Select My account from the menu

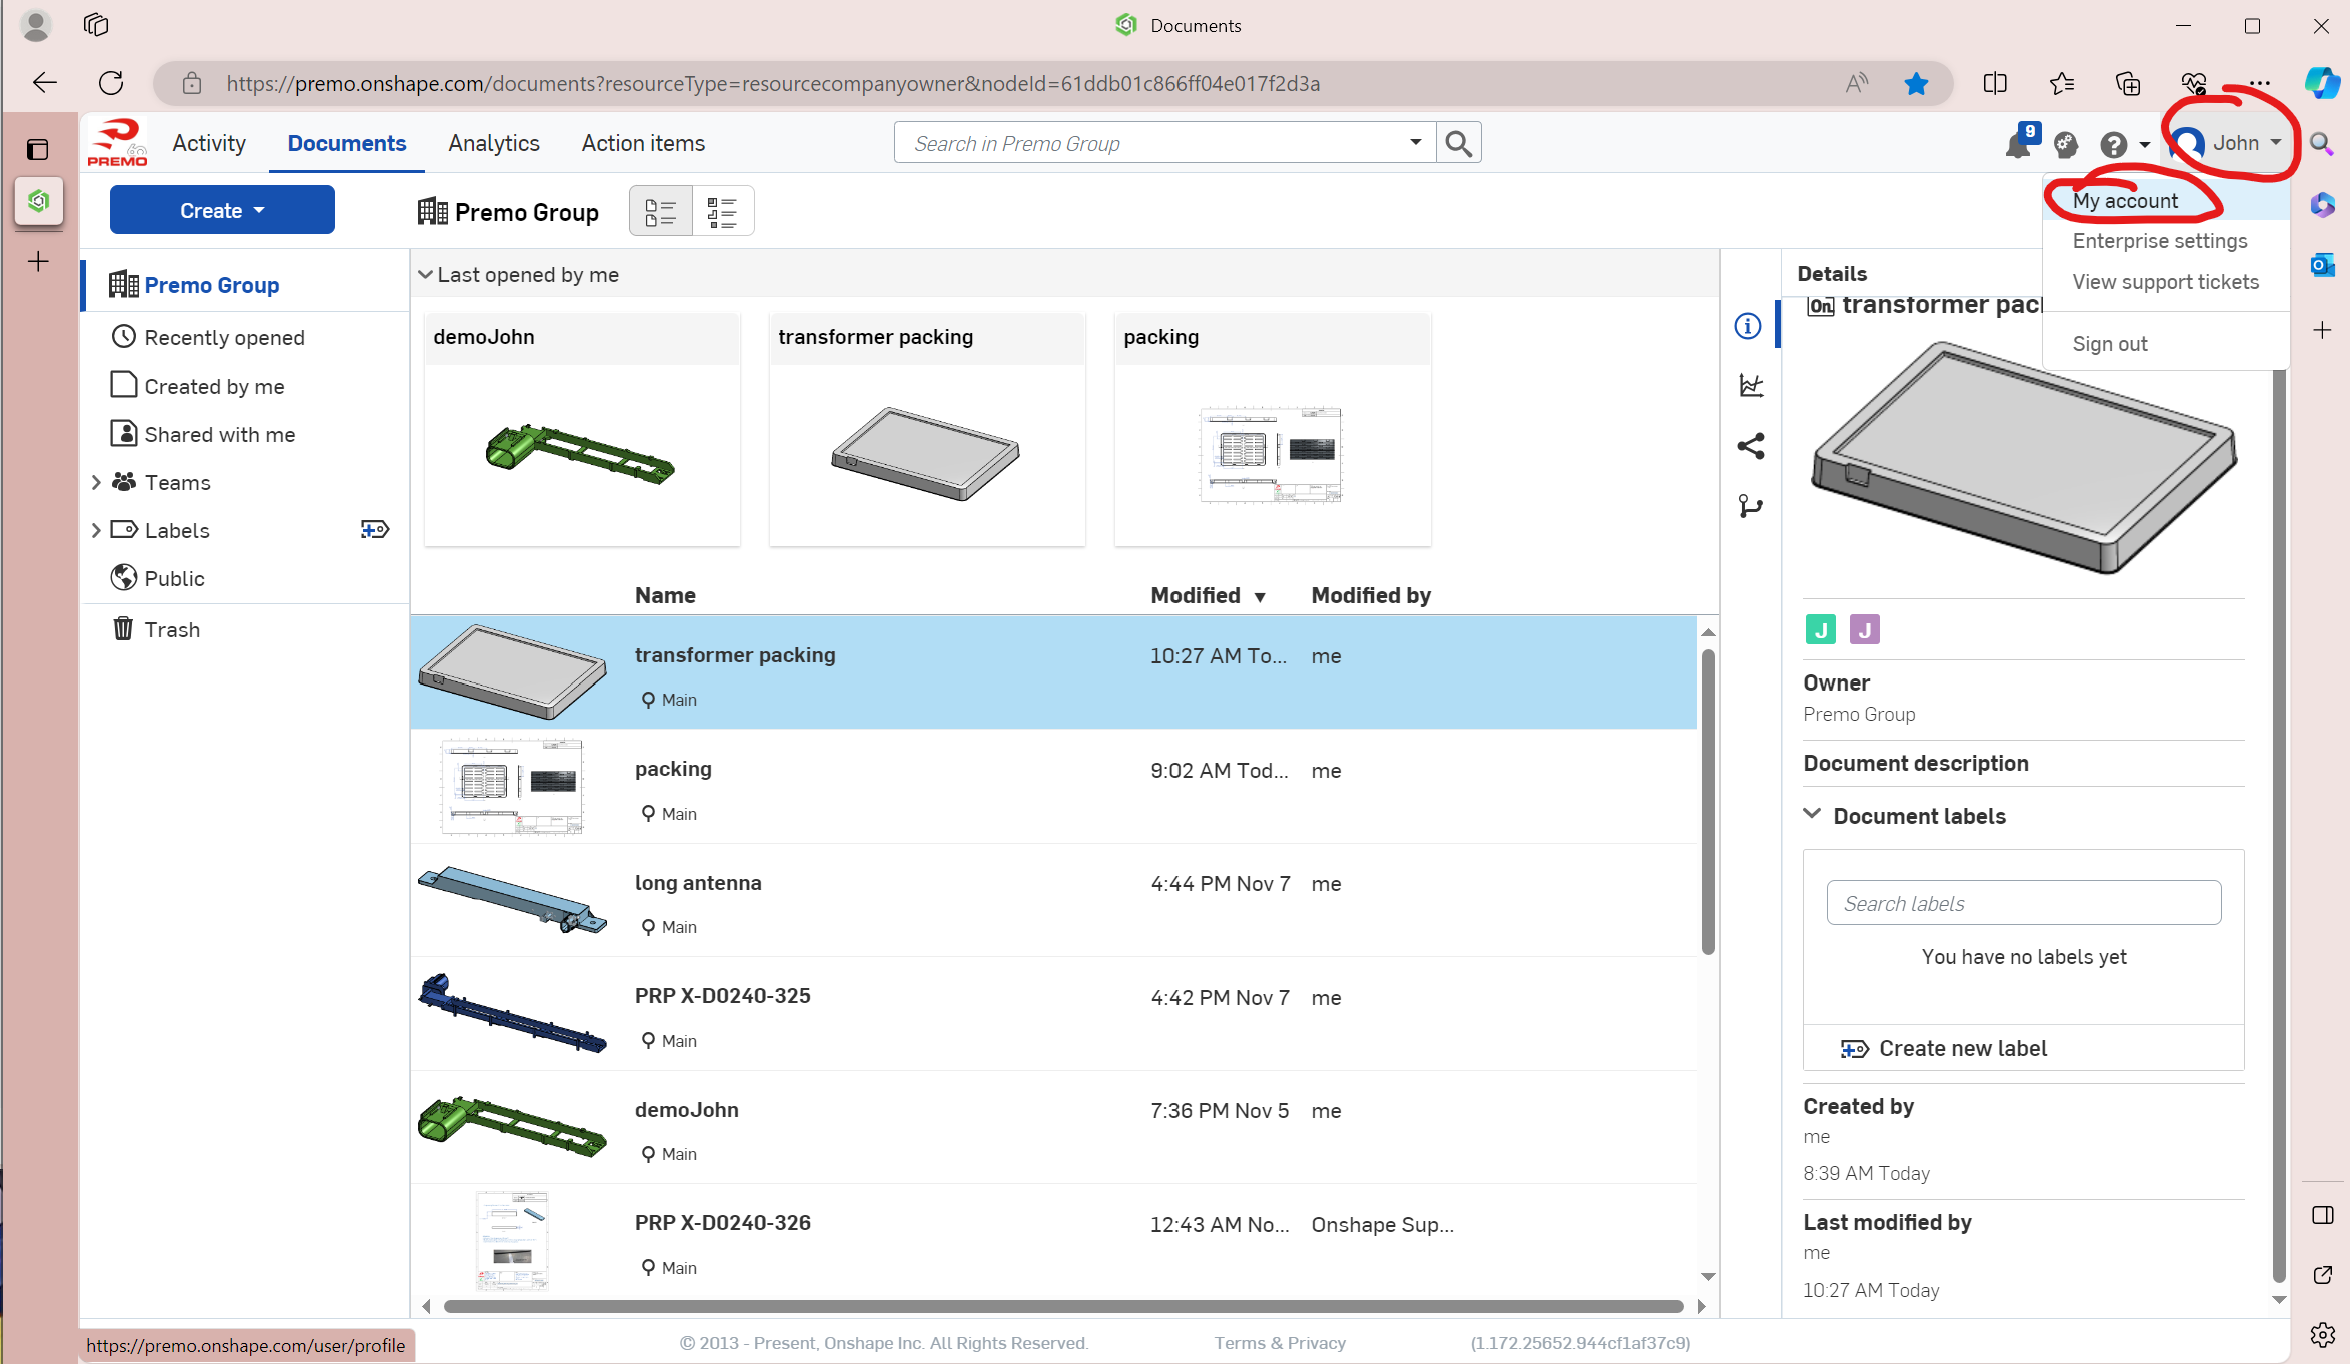click(2124, 201)
